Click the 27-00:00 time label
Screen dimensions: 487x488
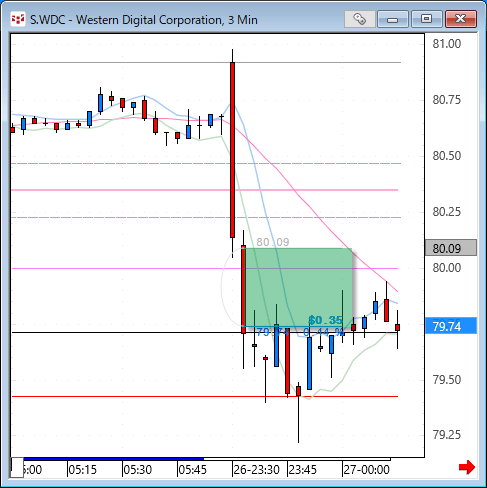pos(366,470)
